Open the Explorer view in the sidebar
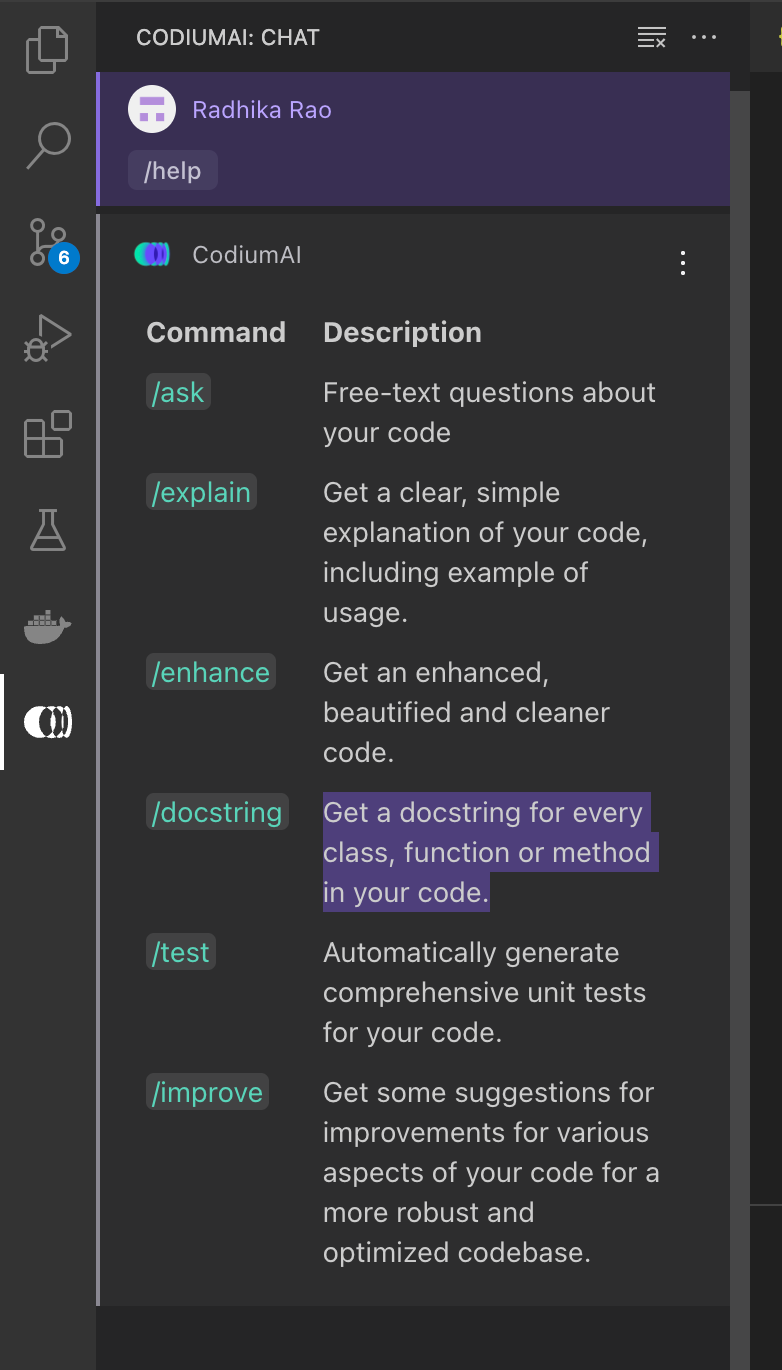This screenshot has height=1370, width=782. (x=47, y=47)
